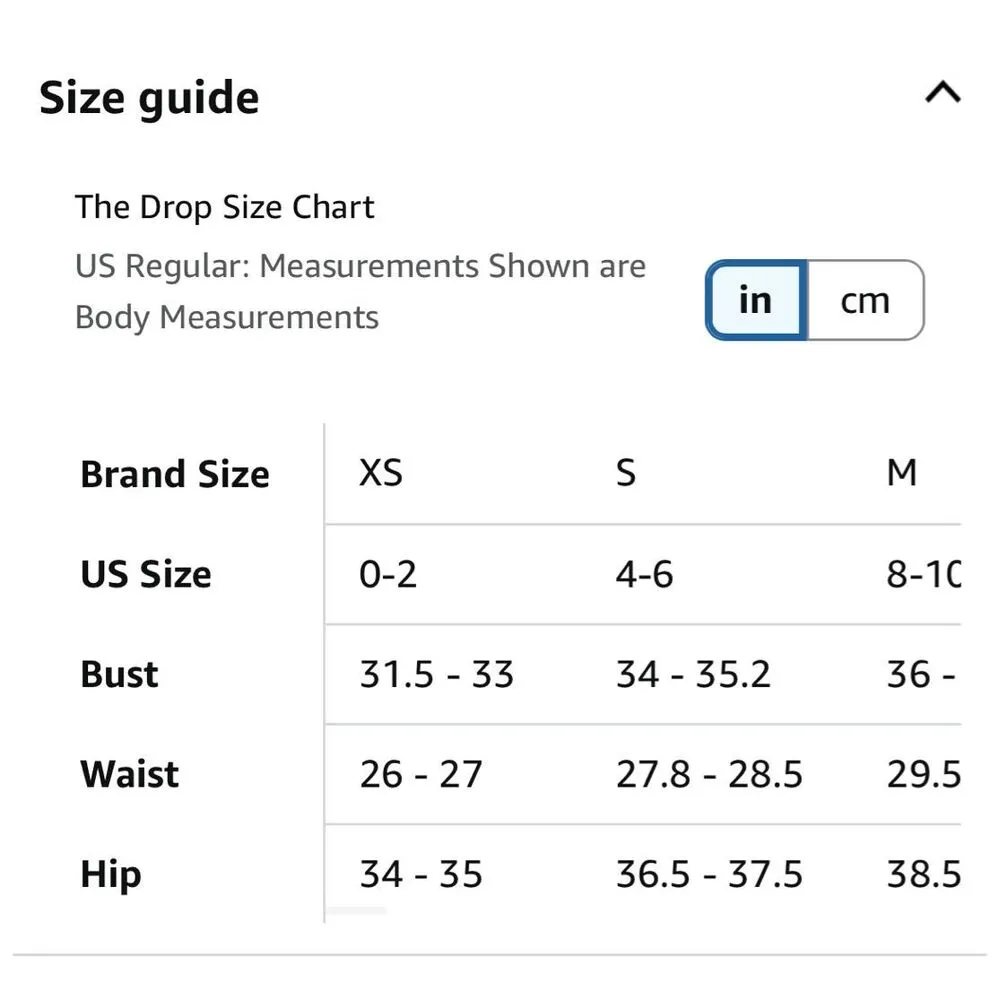
Task: Collapse the Size guide section
Action: (x=941, y=92)
